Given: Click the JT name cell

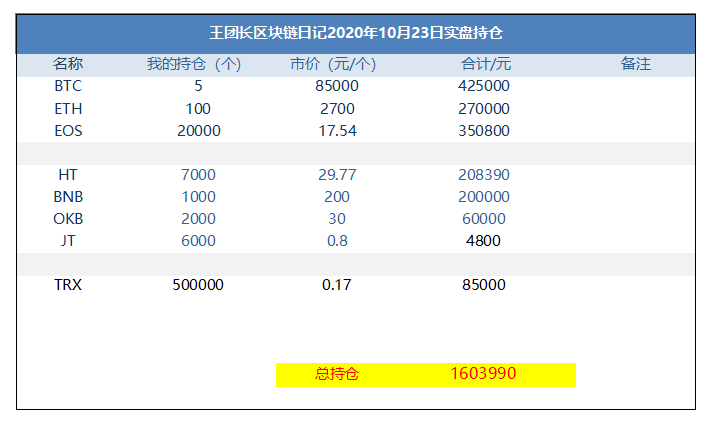Looking at the screenshot, I should click(x=68, y=241).
